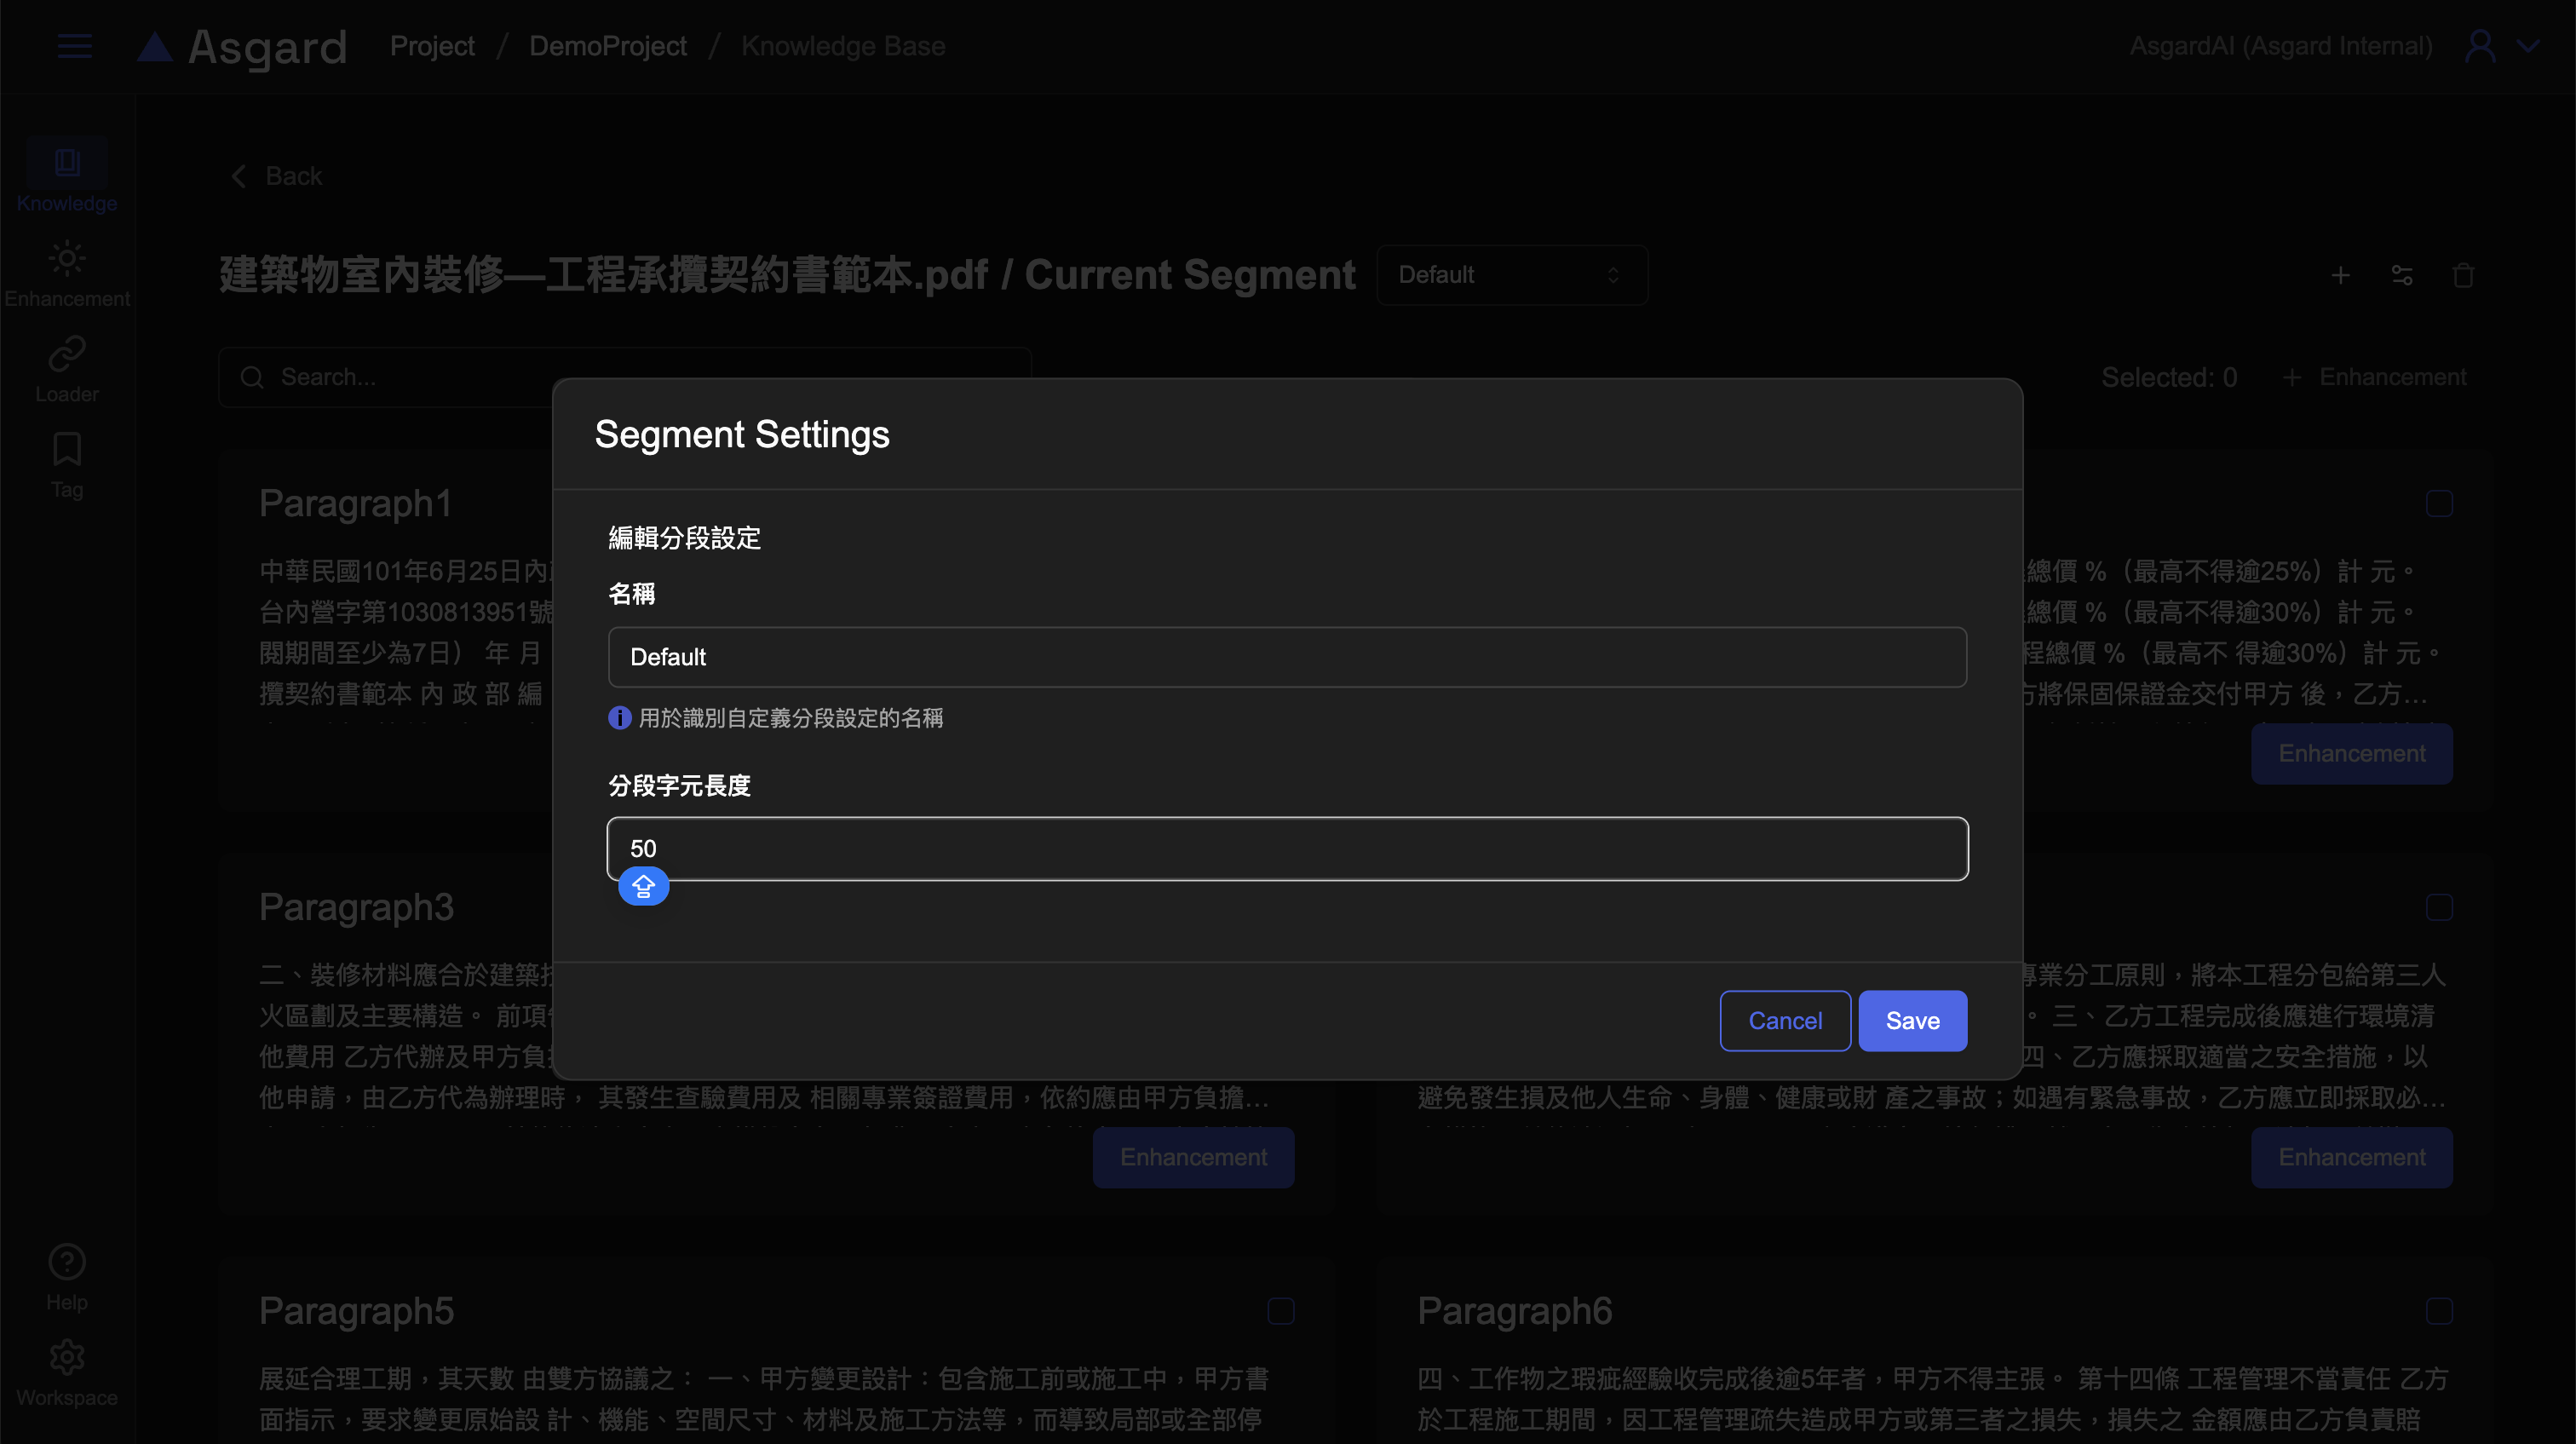The image size is (2576, 1444).
Task: Click the plus add segment icon
Action: coord(2340,275)
